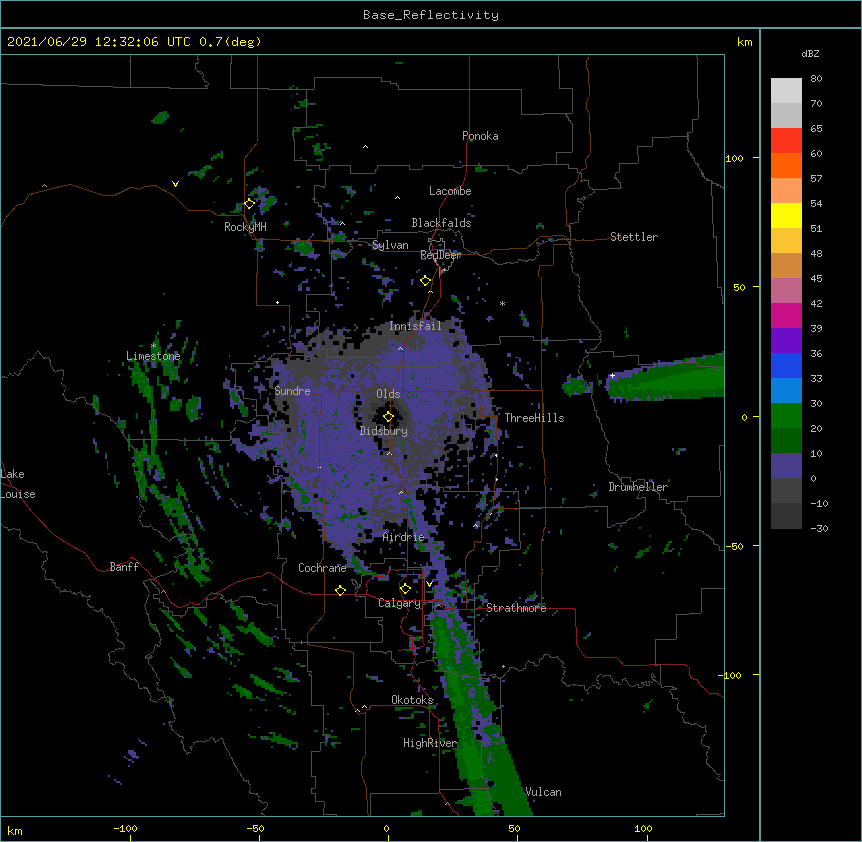Viewport: 862px width, 842px height.
Task: Click the HighRiver label
Action: (x=430, y=743)
